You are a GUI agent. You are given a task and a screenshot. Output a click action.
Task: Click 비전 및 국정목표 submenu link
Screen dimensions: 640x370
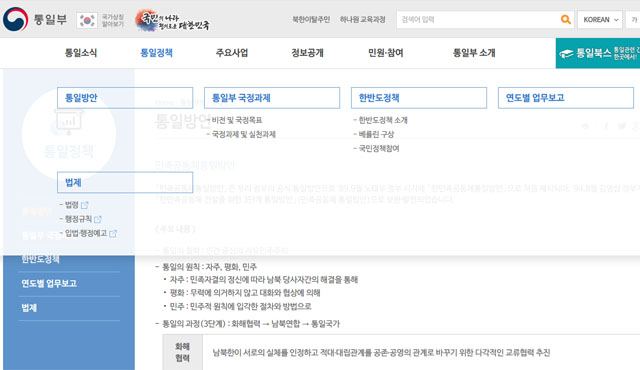pos(237,120)
